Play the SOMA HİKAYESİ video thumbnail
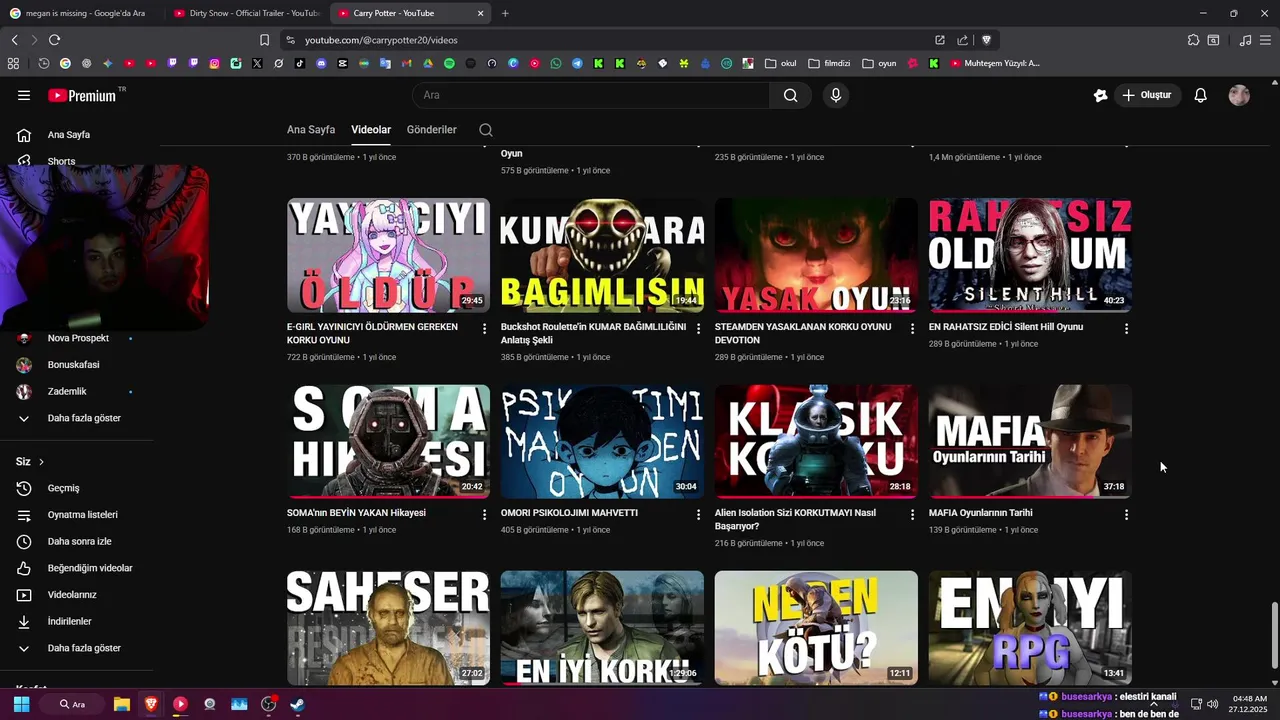Image resolution: width=1280 pixels, height=720 pixels. [x=388, y=441]
